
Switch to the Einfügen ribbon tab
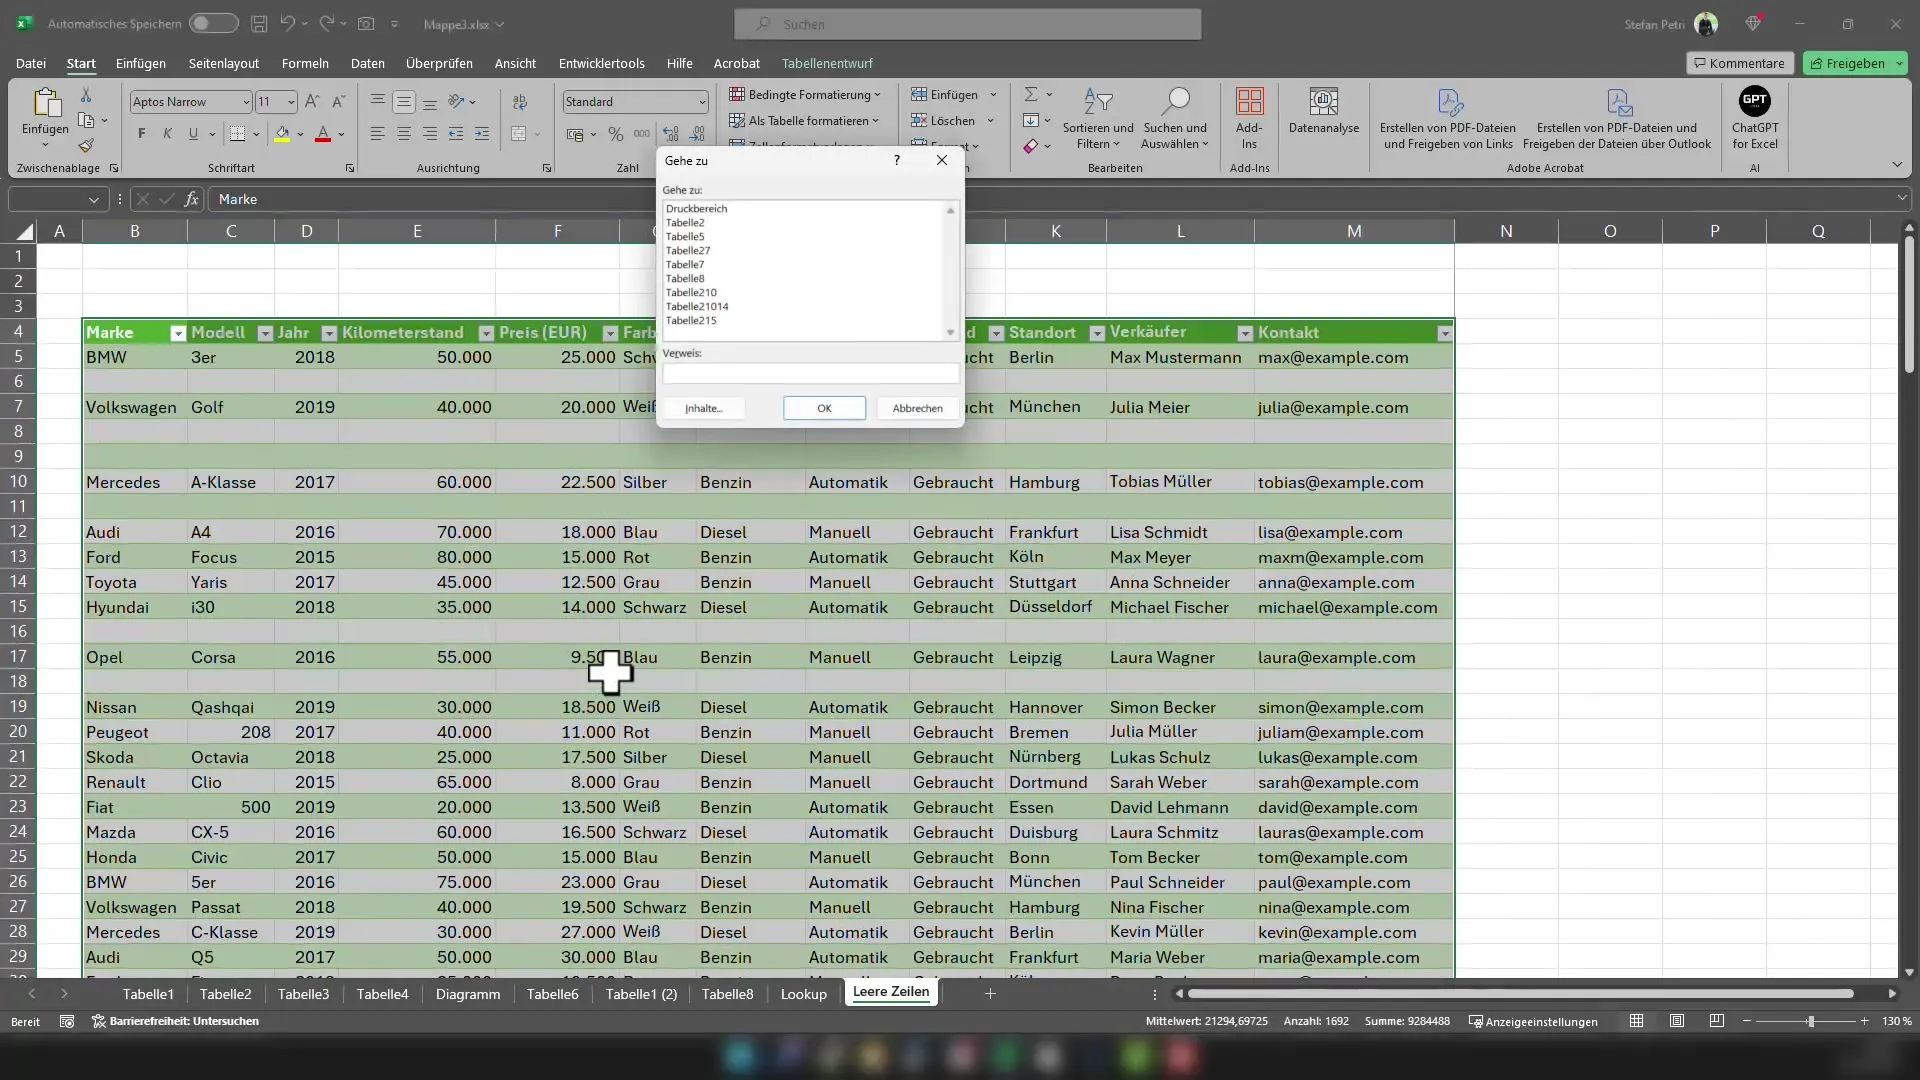click(x=141, y=63)
